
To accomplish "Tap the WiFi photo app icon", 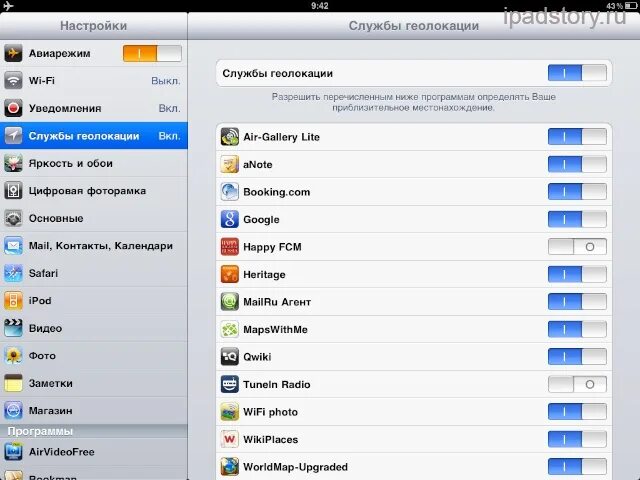I will [229, 412].
